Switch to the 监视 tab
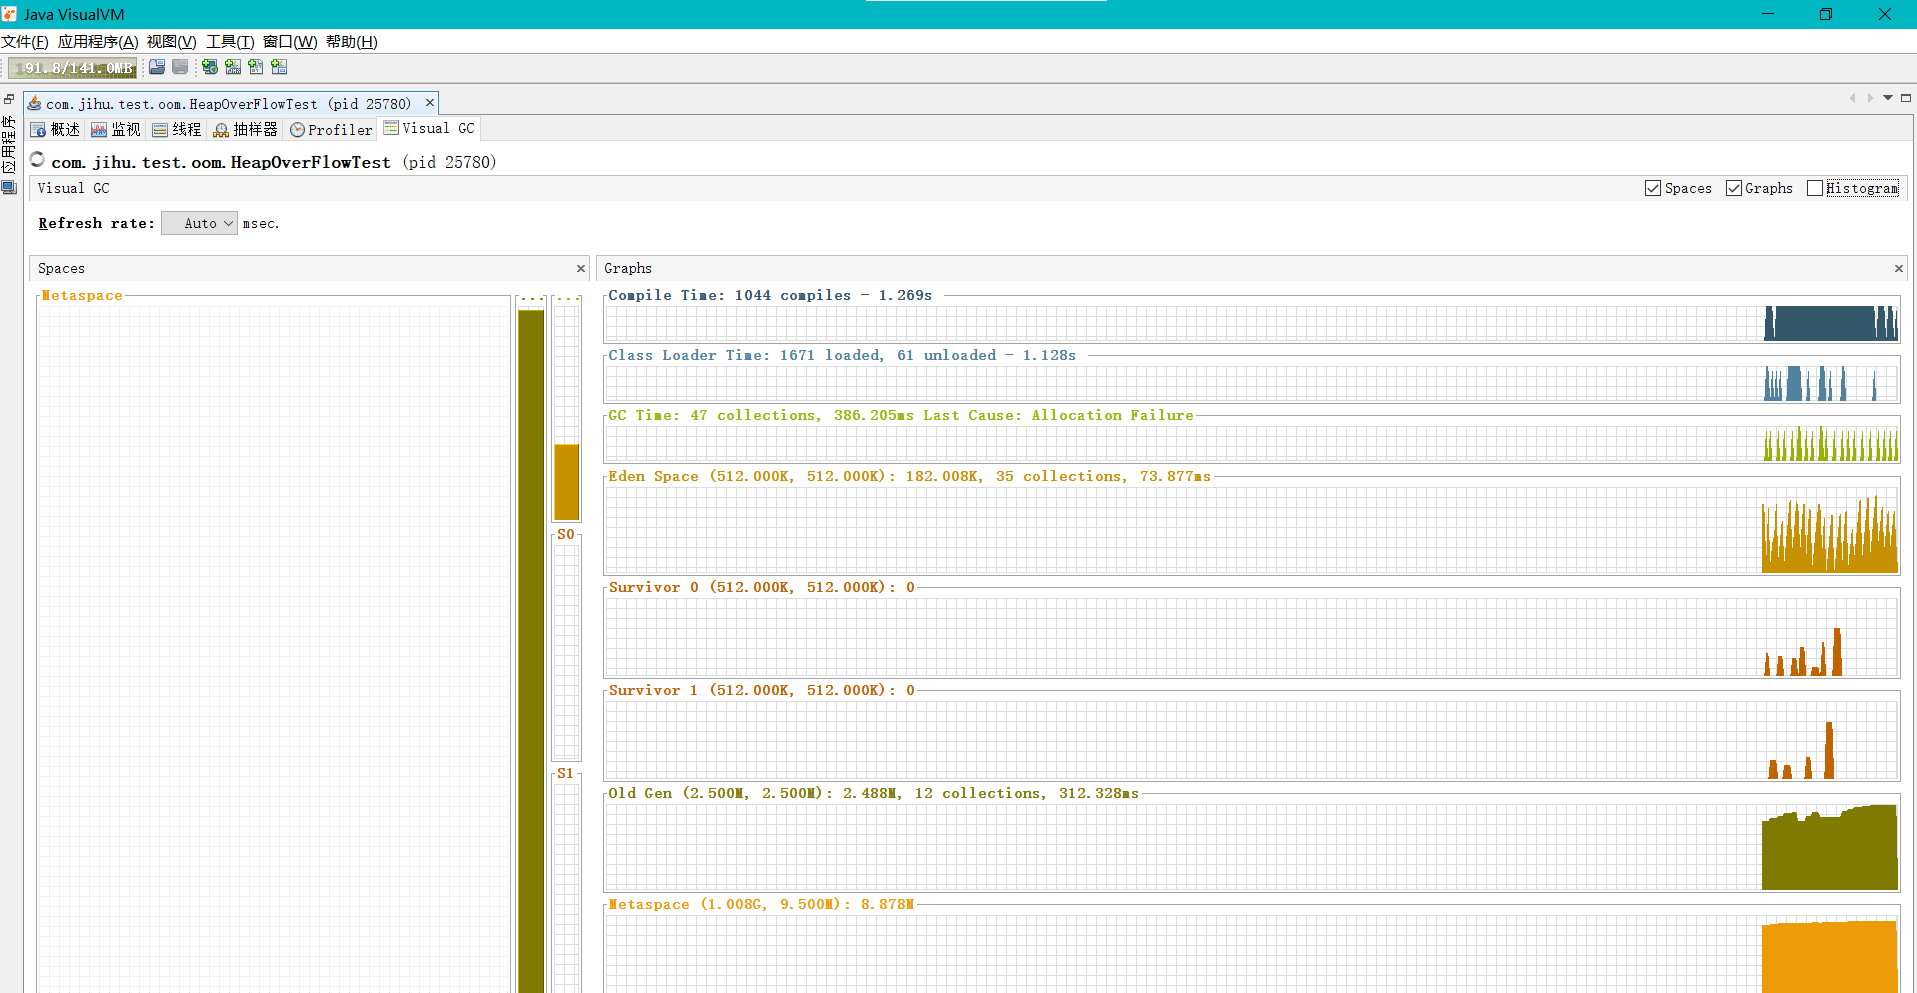 coord(115,129)
